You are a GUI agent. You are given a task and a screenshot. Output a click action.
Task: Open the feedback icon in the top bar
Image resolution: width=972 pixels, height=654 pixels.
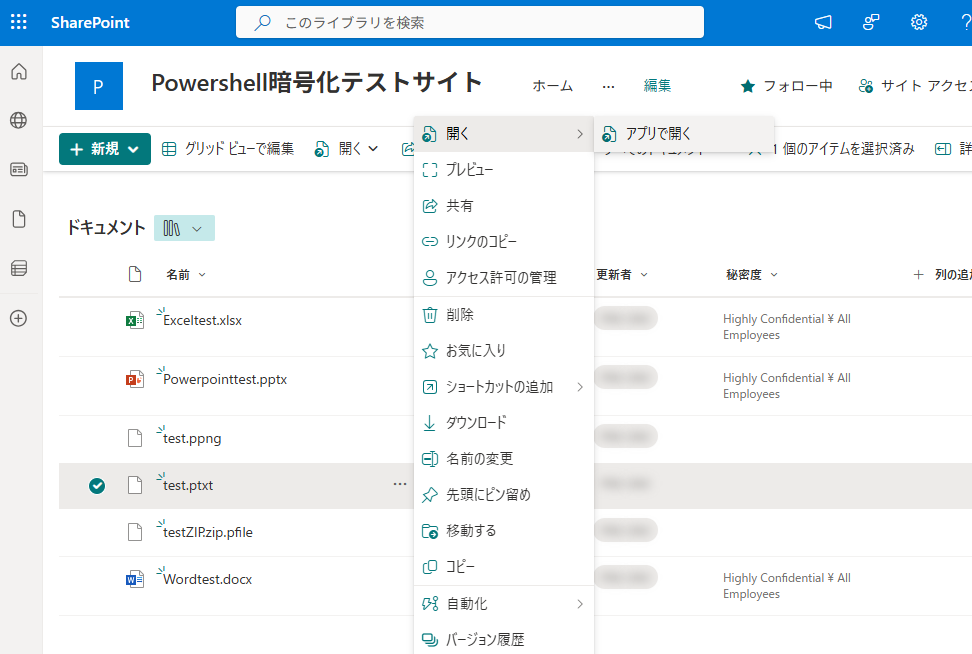(x=870, y=22)
